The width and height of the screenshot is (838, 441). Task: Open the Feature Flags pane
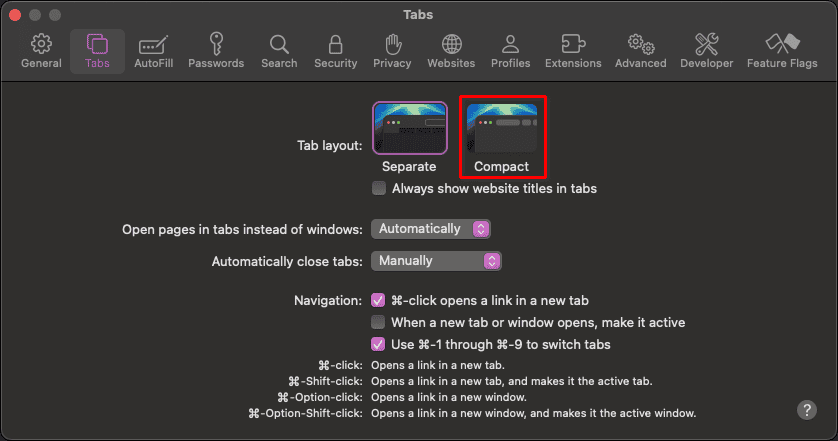[x=781, y=51]
